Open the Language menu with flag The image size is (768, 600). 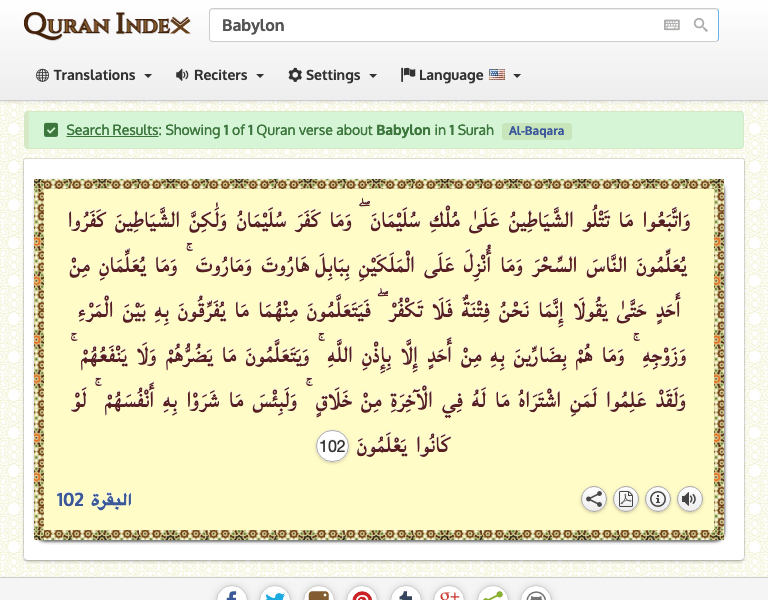[x=460, y=75]
